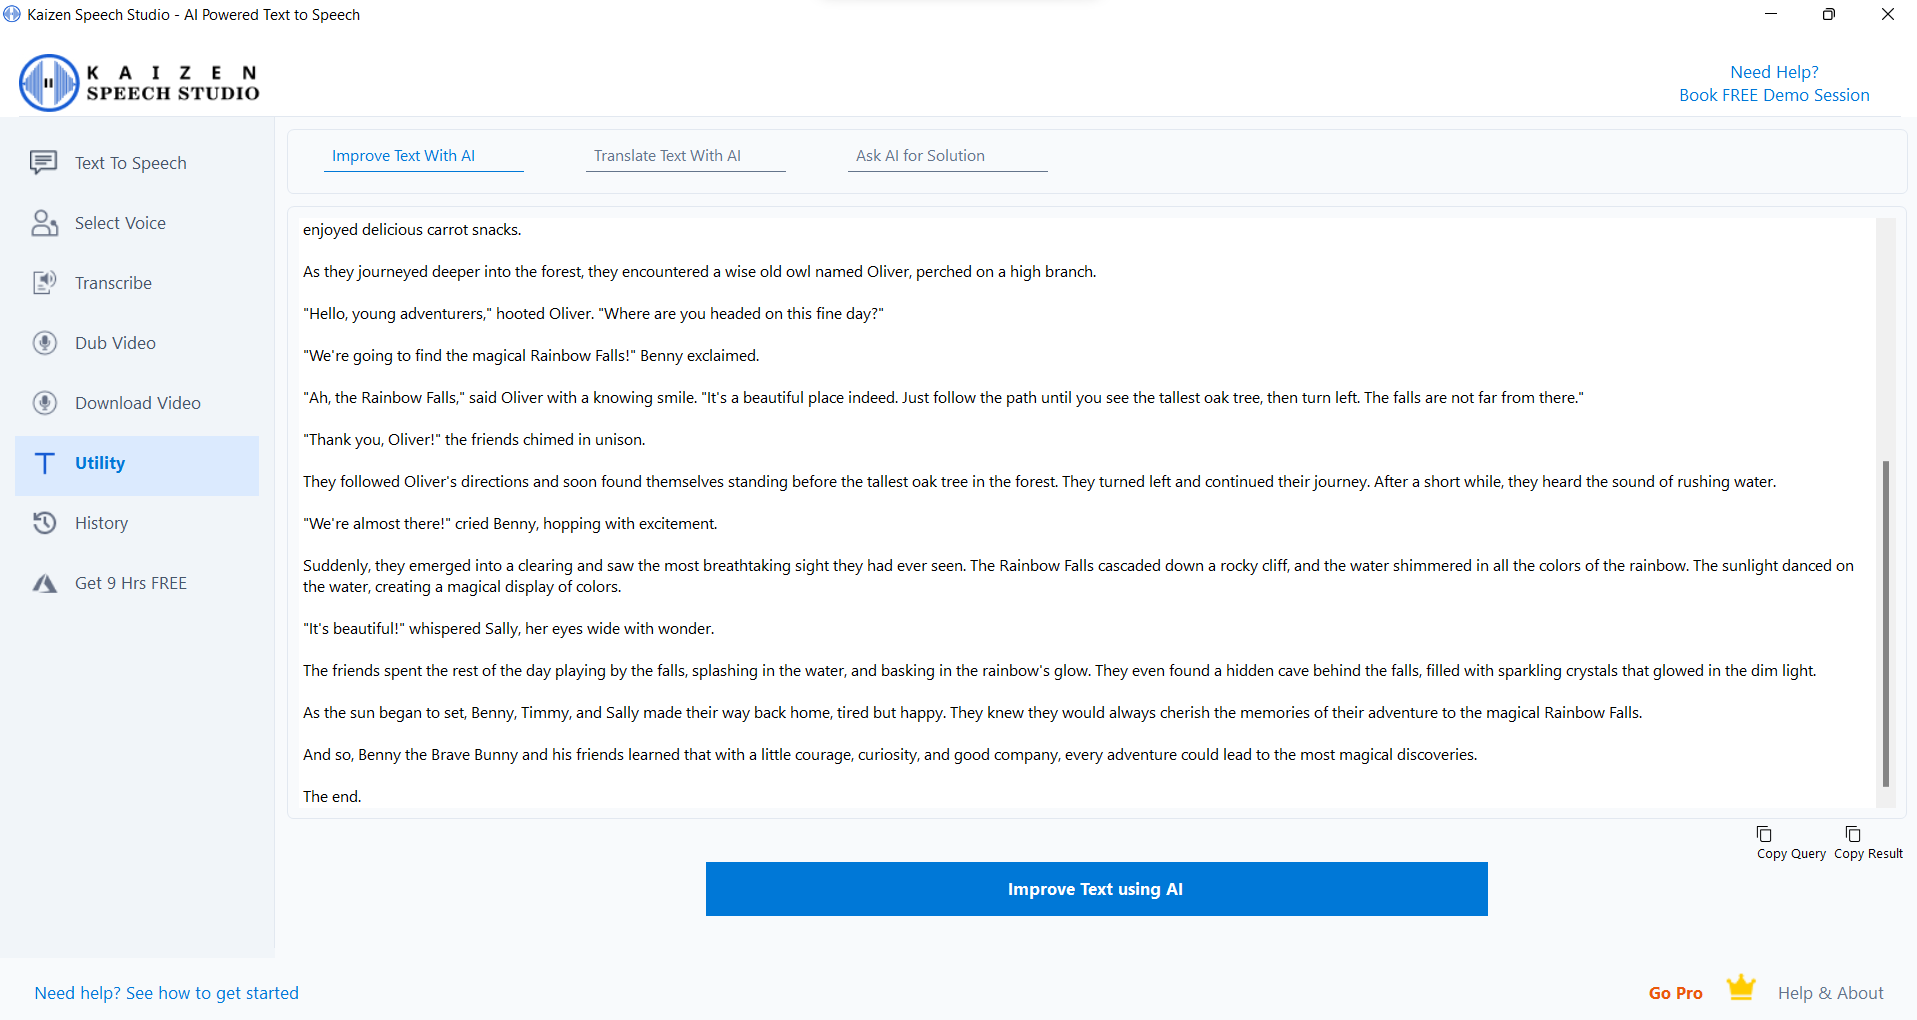Click the Copy Query icon
1917x1020 pixels.
click(x=1764, y=834)
